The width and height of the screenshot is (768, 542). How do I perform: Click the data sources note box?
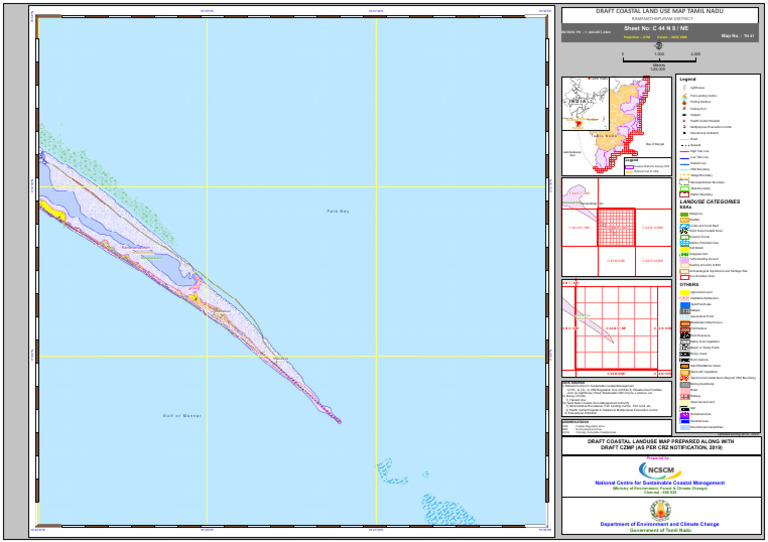pos(616,399)
